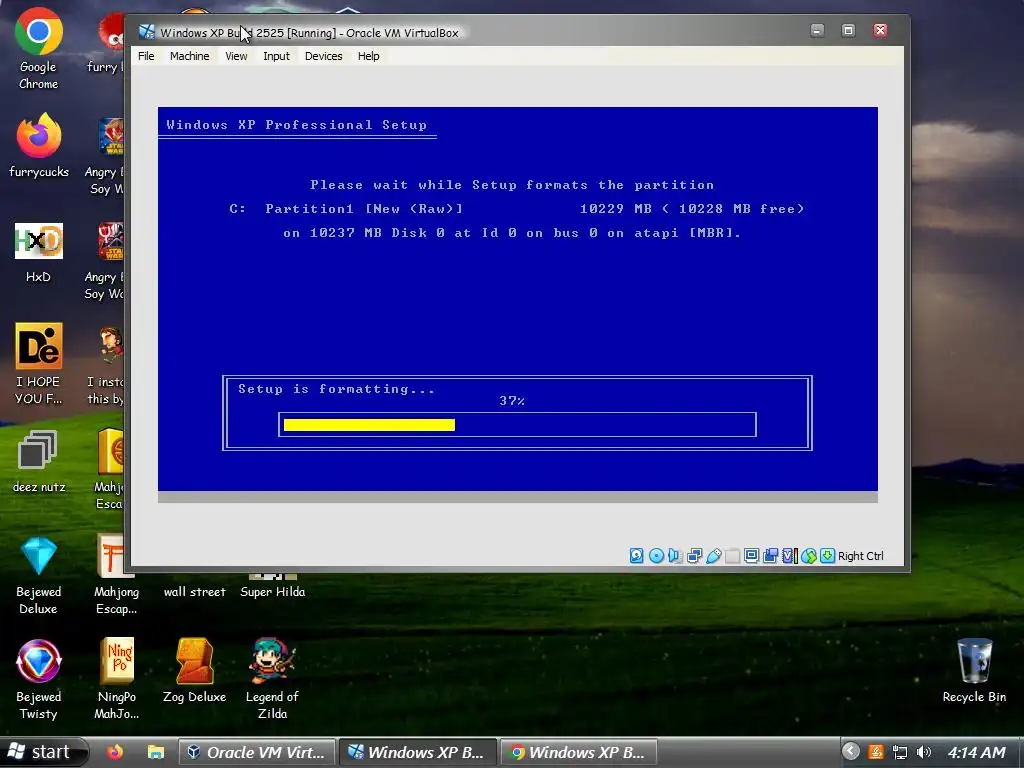Switch to Oracle VM Virt... taskbar button

pos(257,752)
